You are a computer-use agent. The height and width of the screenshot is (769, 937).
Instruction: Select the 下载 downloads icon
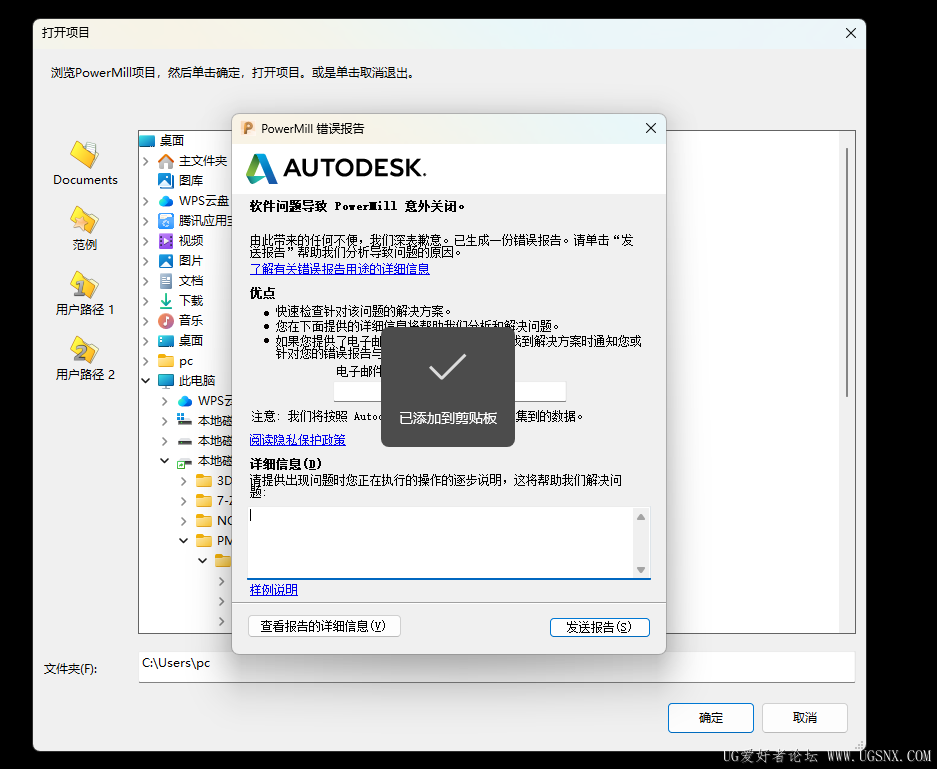point(166,301)
